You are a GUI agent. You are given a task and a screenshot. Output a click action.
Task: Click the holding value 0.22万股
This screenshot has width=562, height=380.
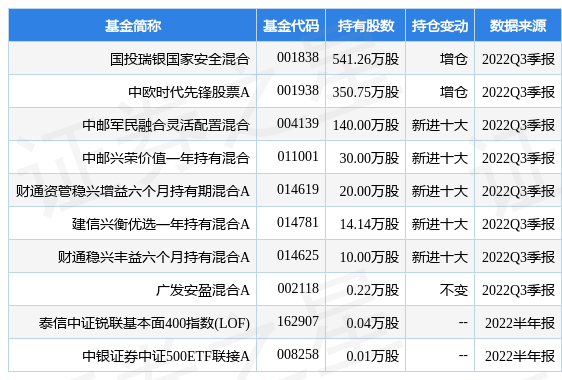pos(373,290)
